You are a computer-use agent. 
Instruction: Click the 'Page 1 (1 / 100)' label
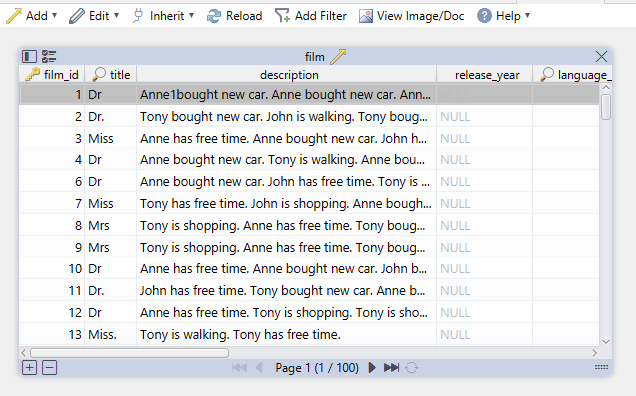point(317,368)
